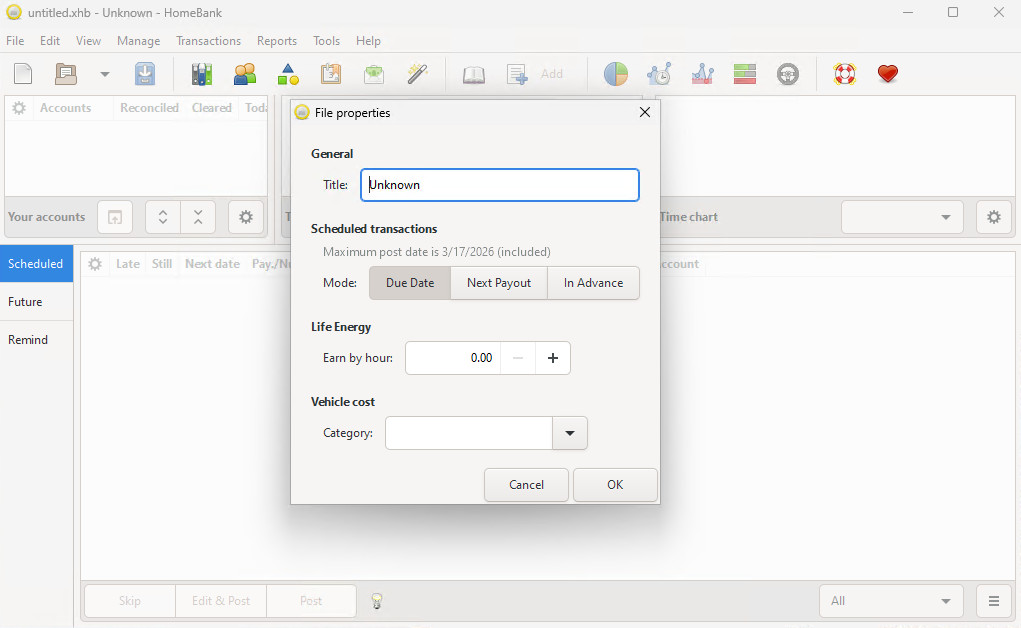Open the categories manager icon
Image resolution: width=1021 pixels, height=628 pixels.
288,74
